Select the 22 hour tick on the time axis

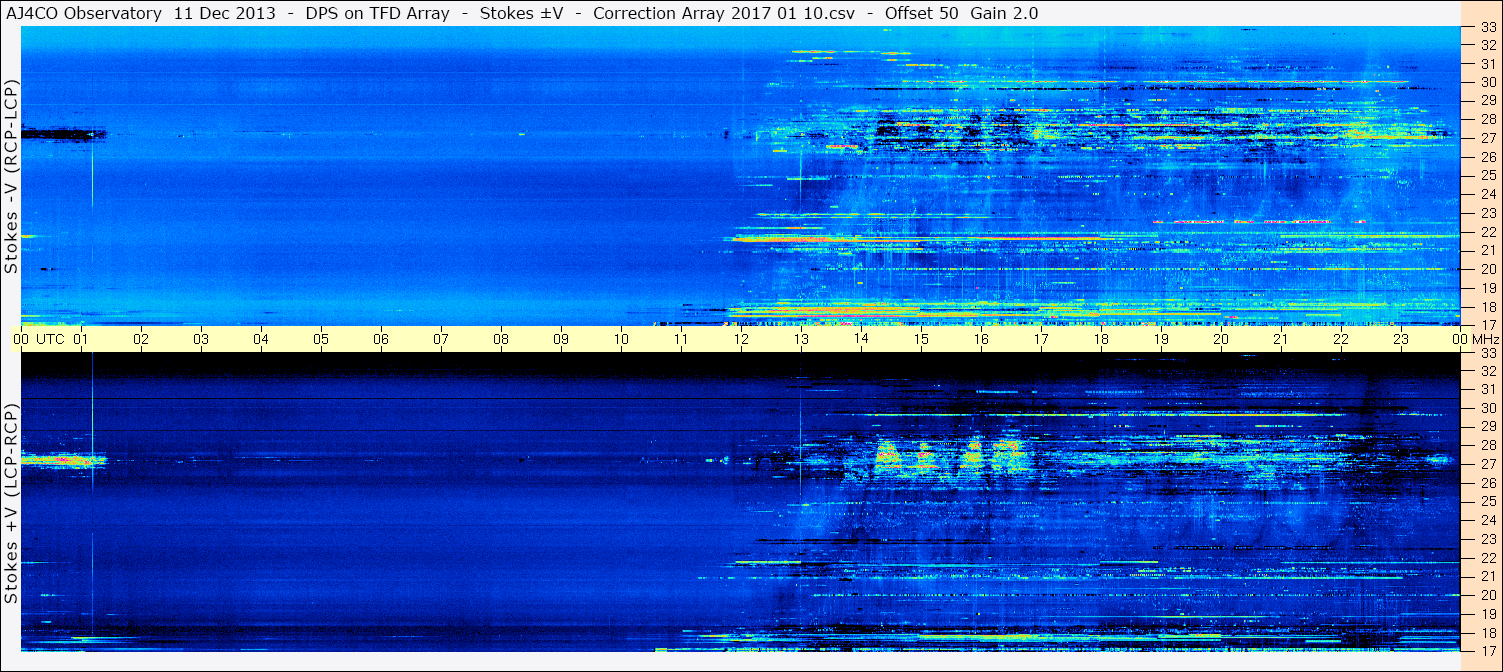coord(1341,339)
